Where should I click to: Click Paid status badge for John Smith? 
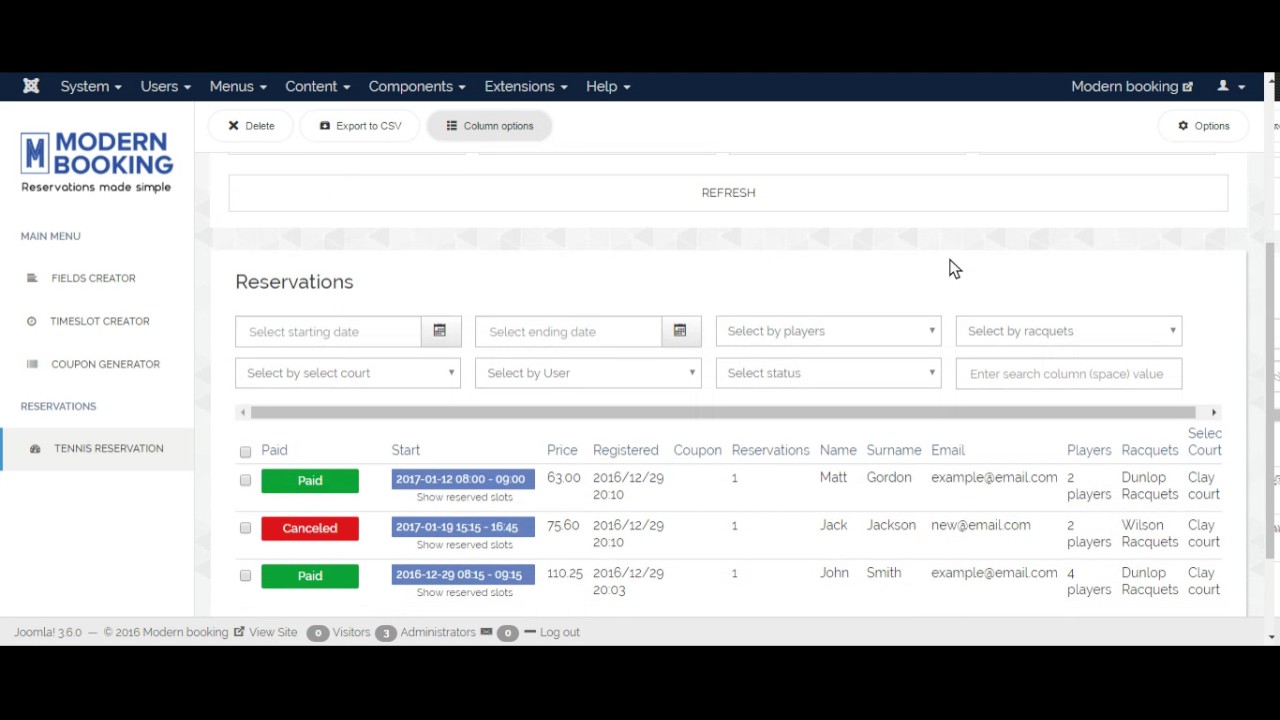(310, 576)
